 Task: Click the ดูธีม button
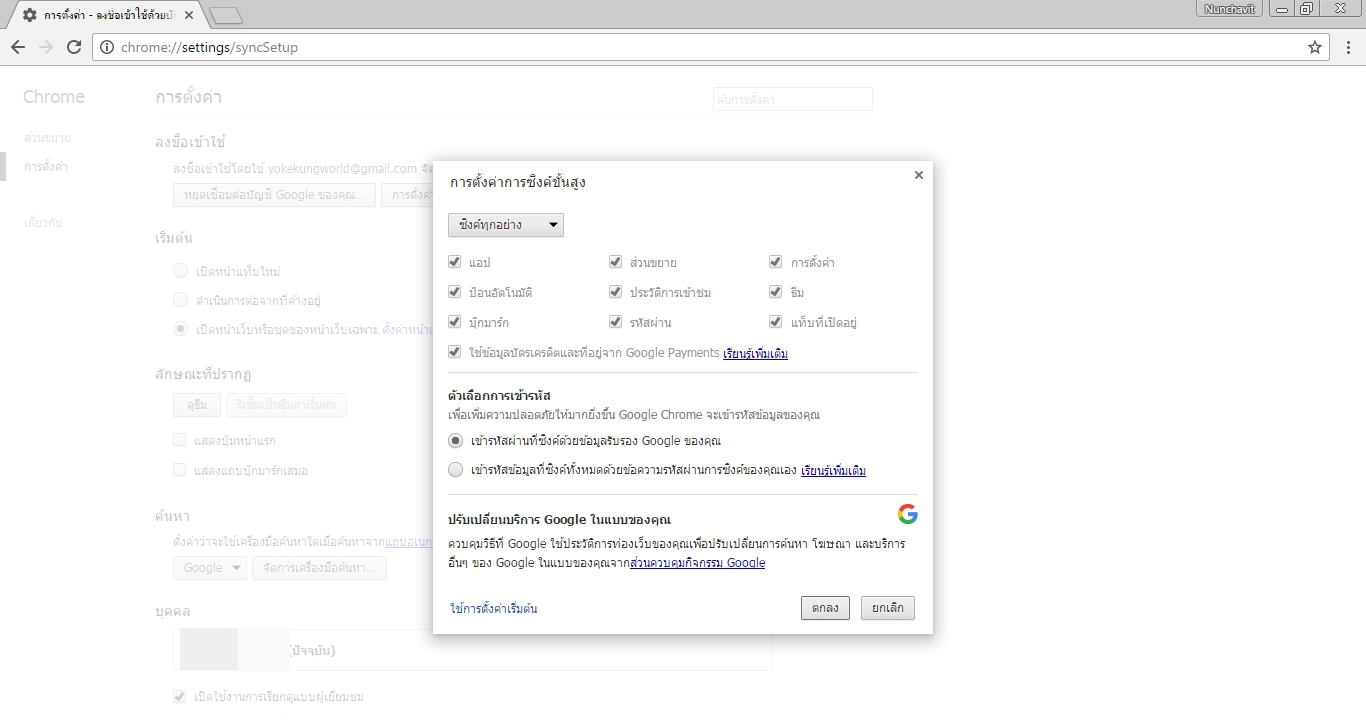(x=197, y=405)
